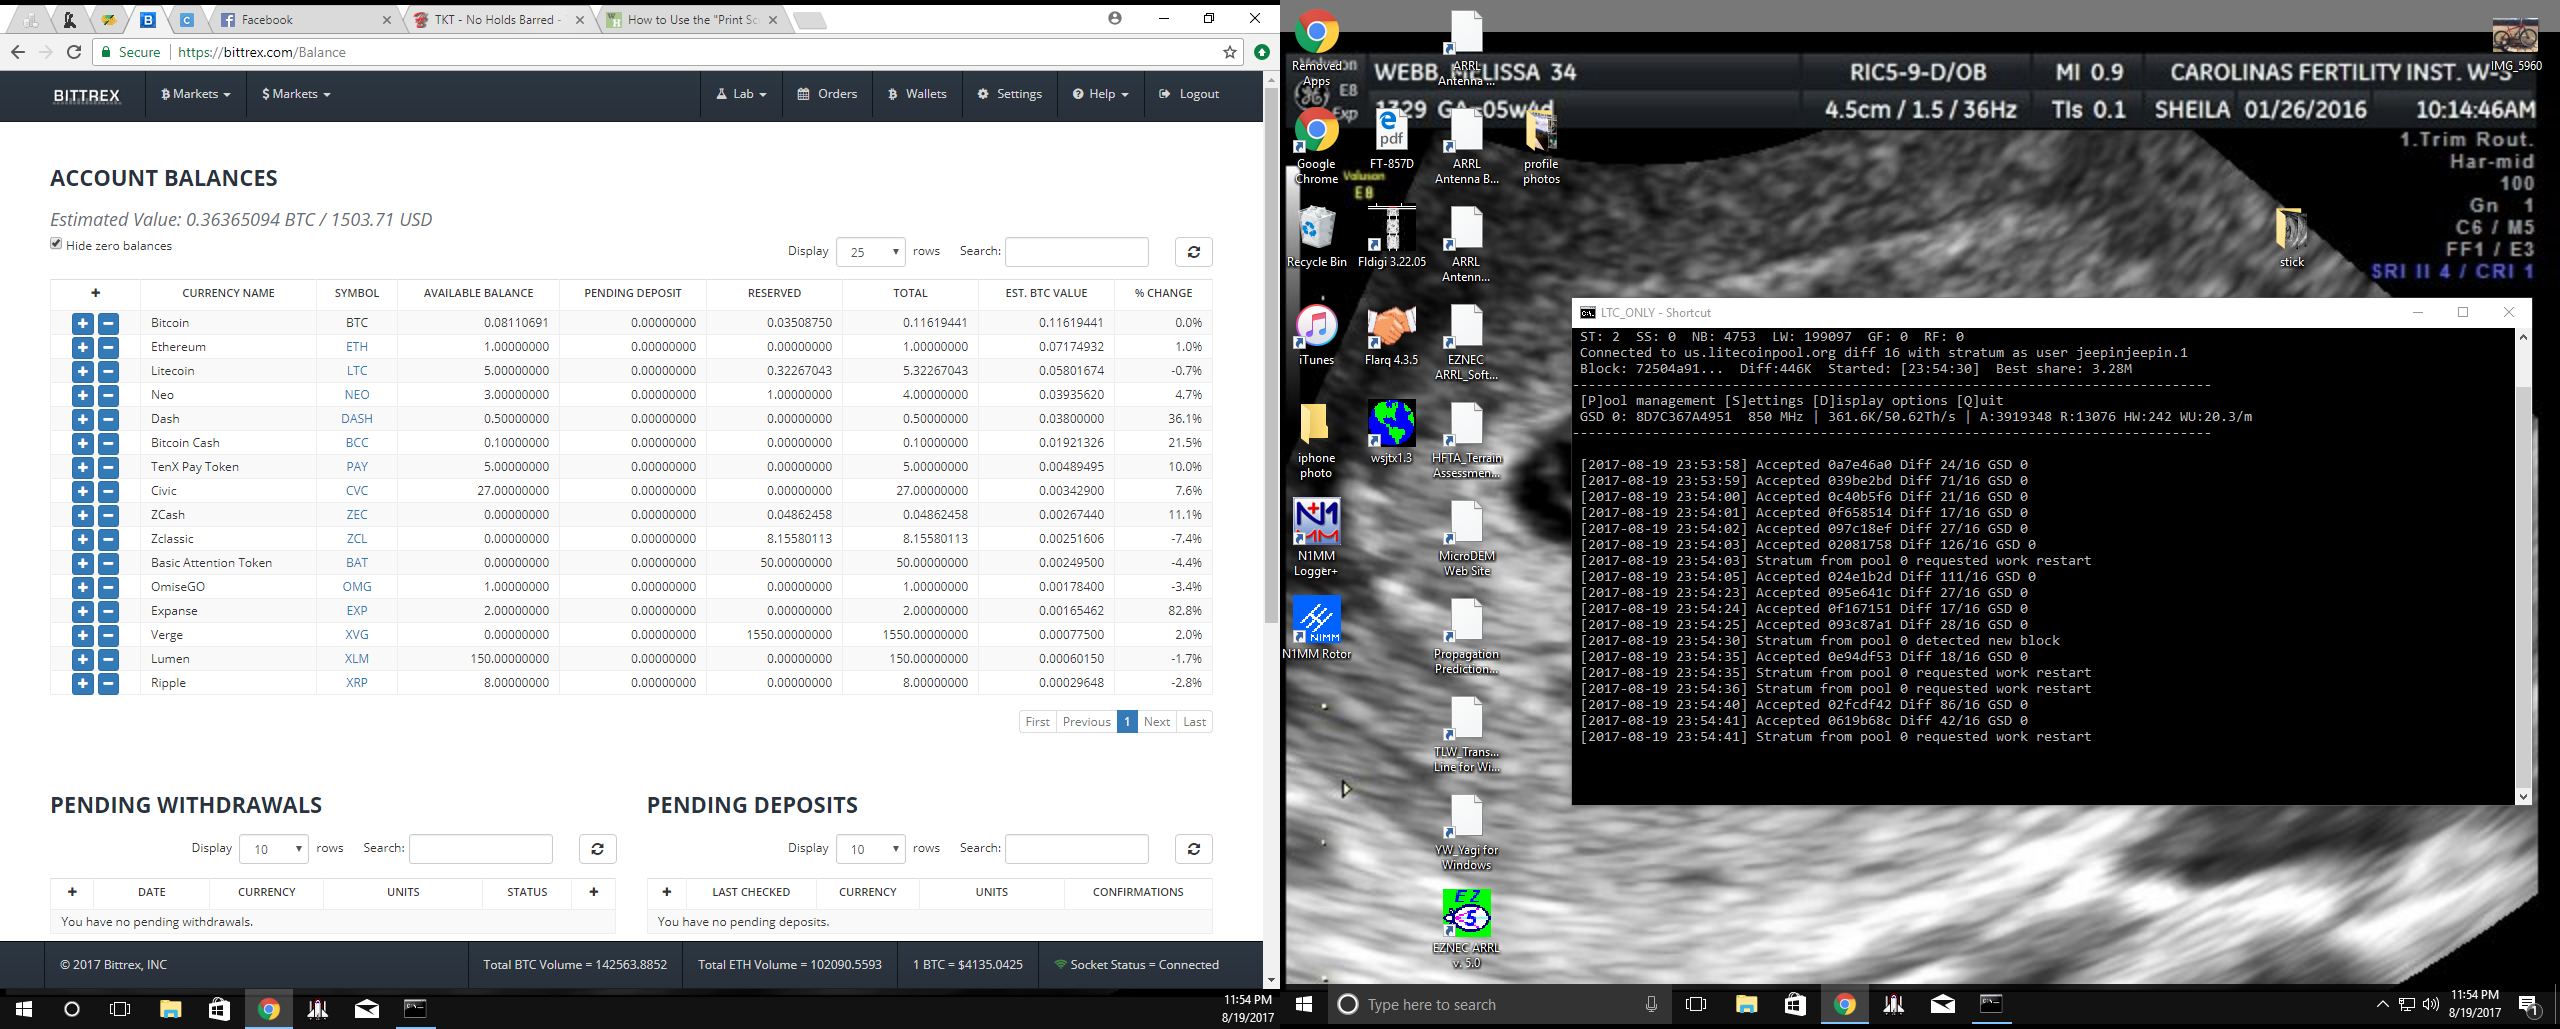Expand the Lab dropdown menu

[x=742, y=94]
